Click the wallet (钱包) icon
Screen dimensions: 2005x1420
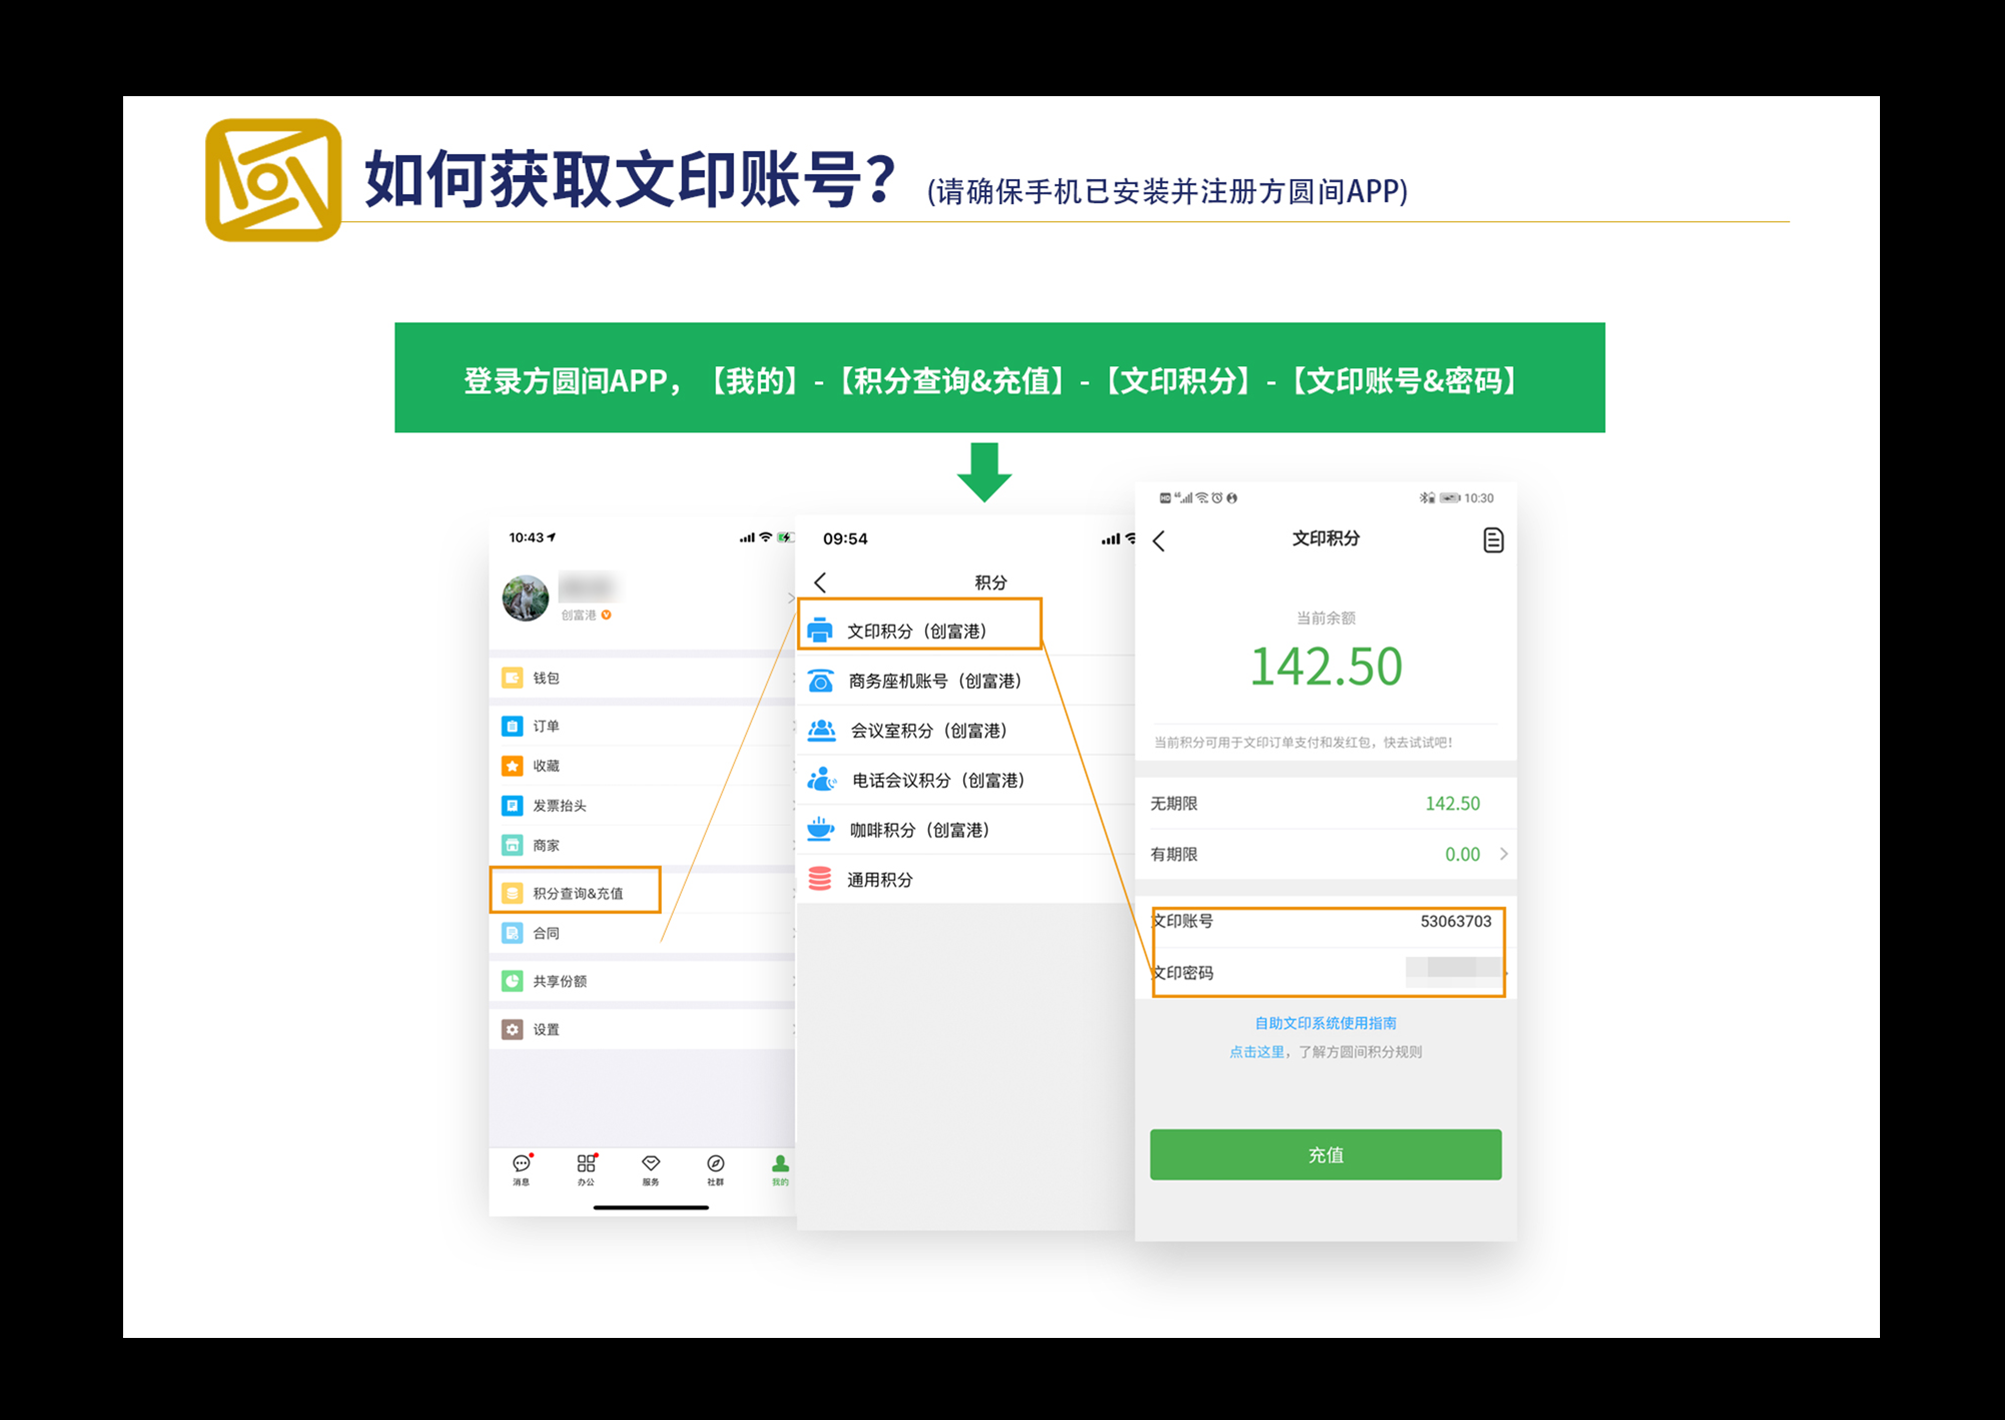tap(512, 678)
